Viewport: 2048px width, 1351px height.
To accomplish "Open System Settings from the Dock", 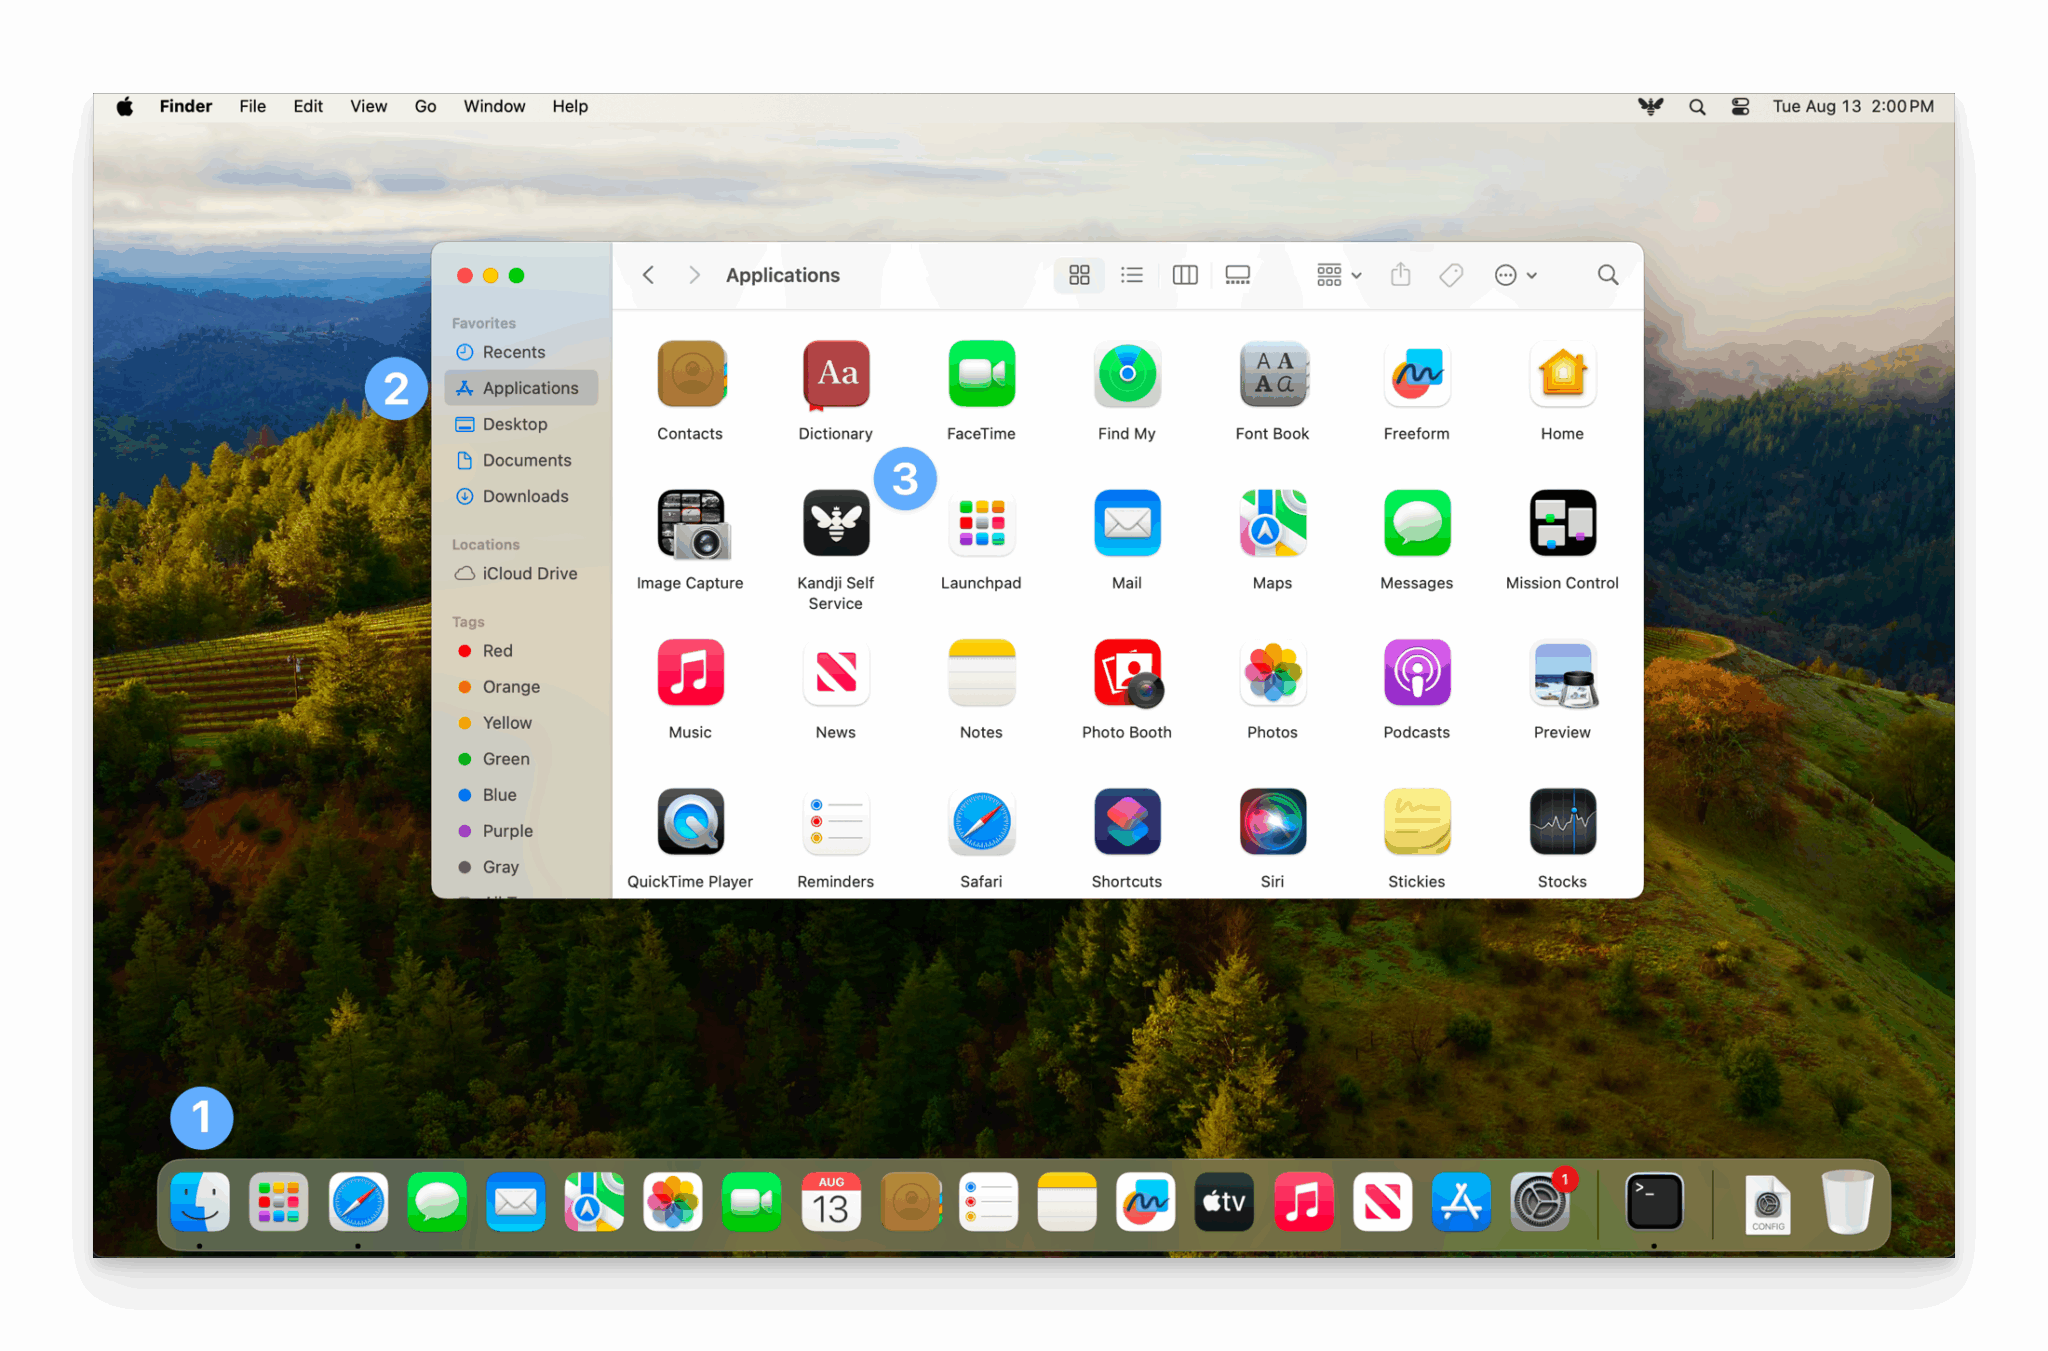I will [x=1541, y=1202].
